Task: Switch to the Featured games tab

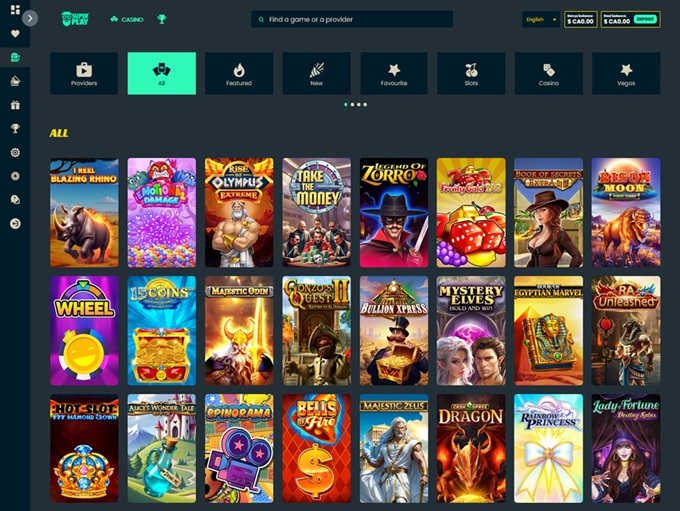Action: pos(239,73)
